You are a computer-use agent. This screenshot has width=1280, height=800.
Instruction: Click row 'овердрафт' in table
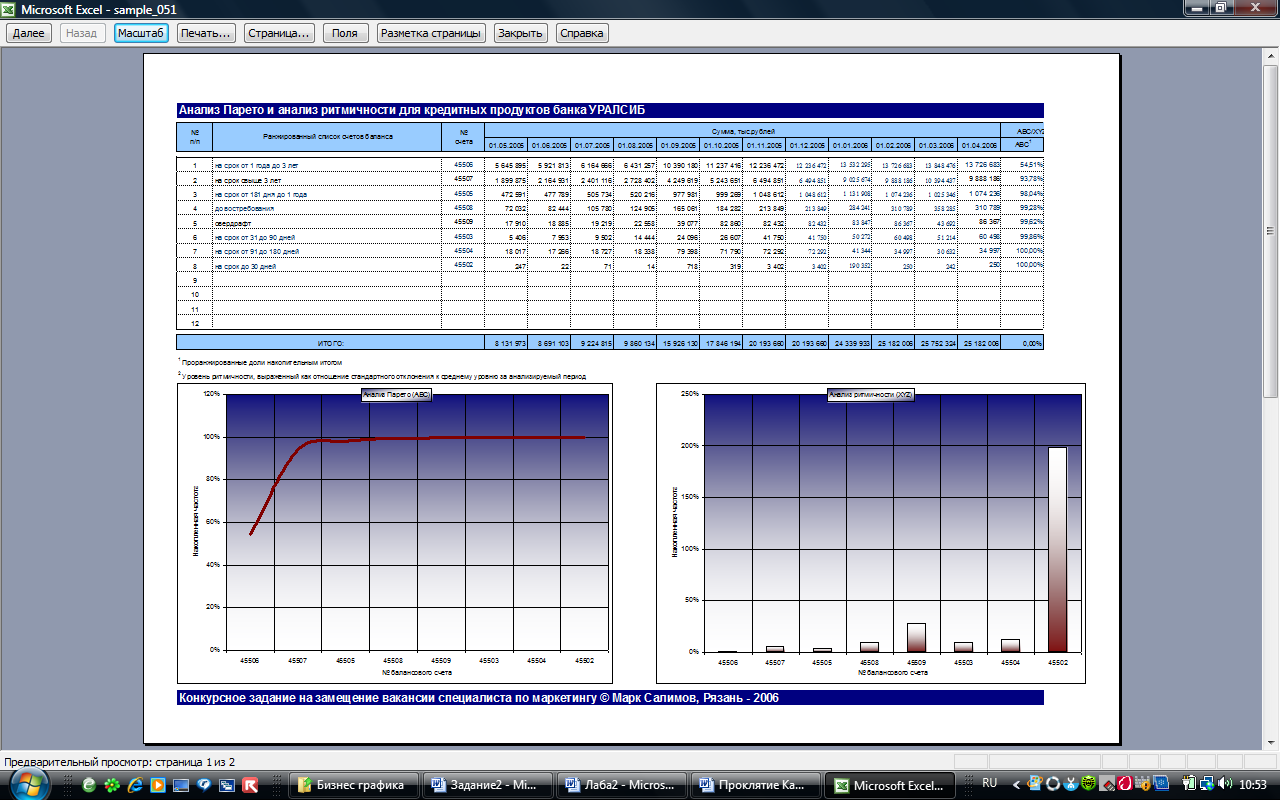[x=609, y=222]
